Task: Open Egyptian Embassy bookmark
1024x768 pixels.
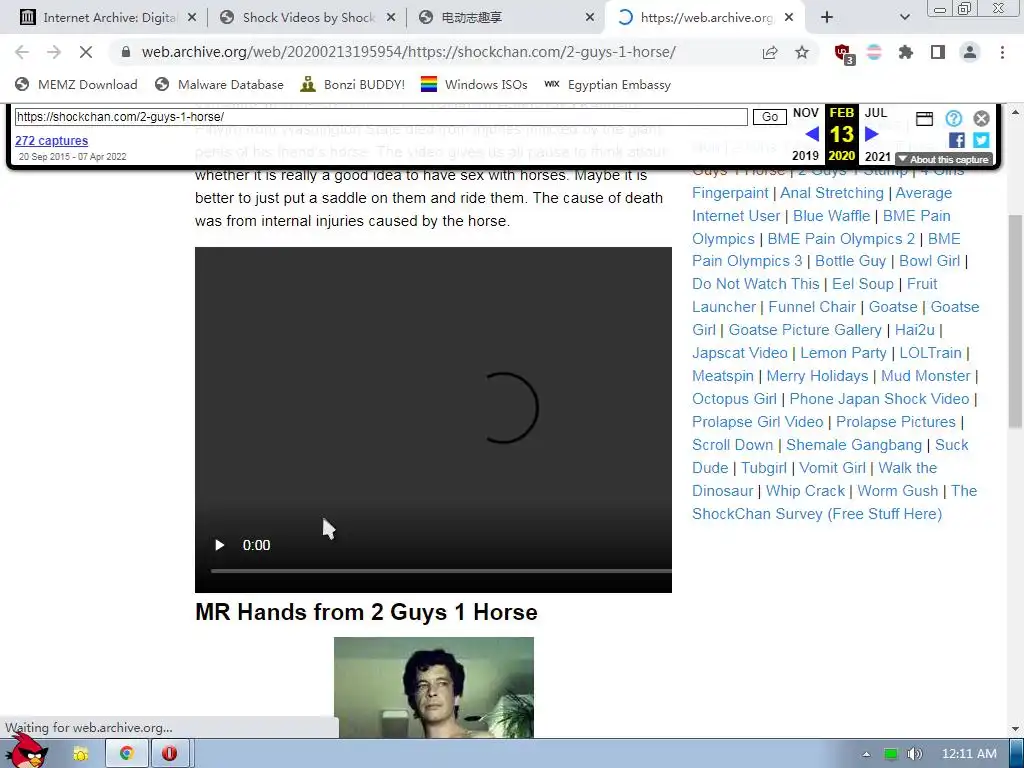Action: coord(608,84)
